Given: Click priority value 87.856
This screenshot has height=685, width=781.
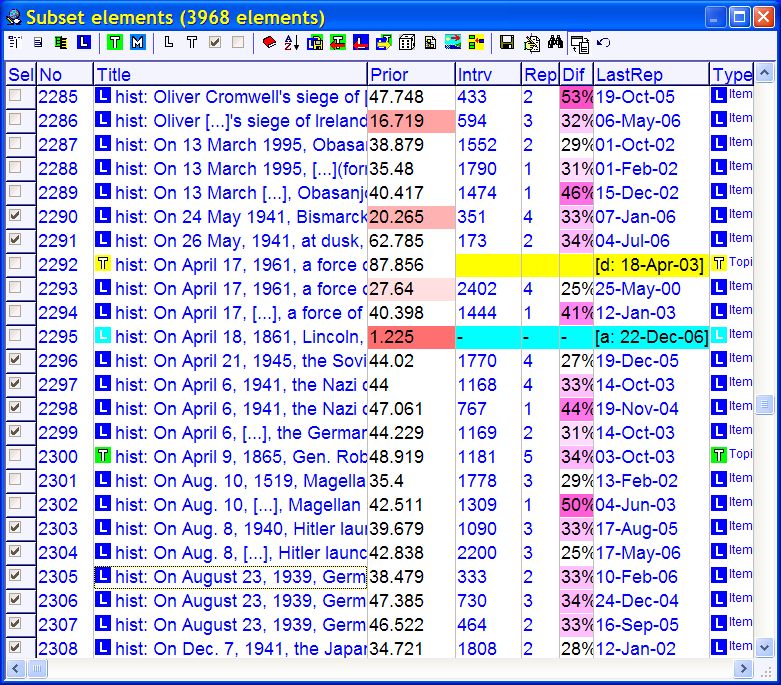Looking at the screenshot, I should 396,265.
